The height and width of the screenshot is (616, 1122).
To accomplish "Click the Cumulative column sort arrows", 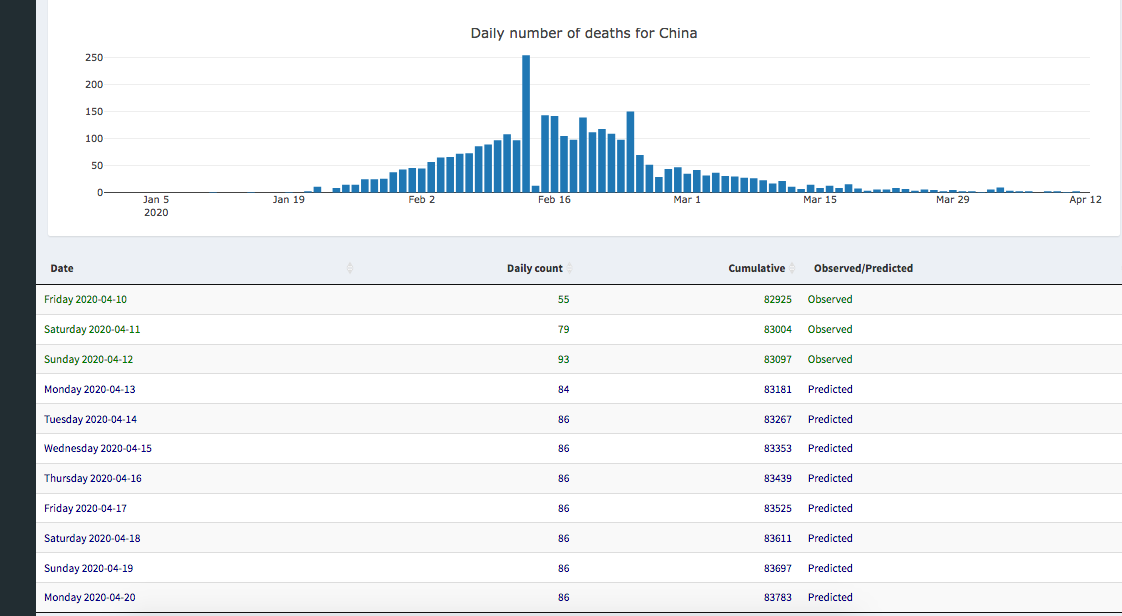I will pyautogui.click(x=792, y=268).
